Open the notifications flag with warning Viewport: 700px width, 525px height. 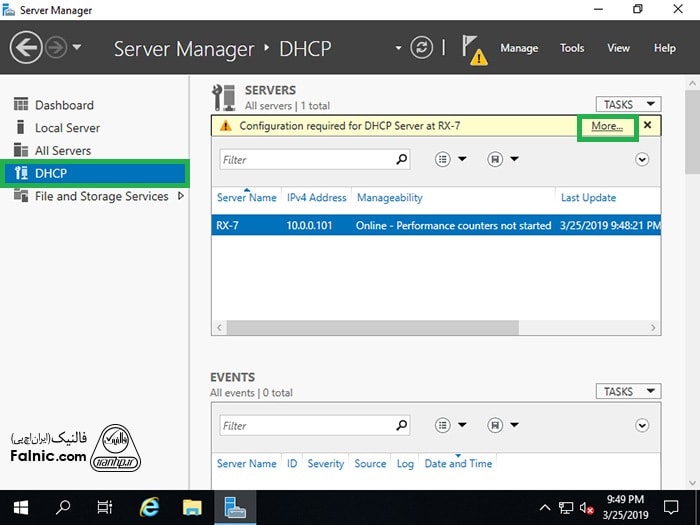pyautogui.click(x=474, y=49)
